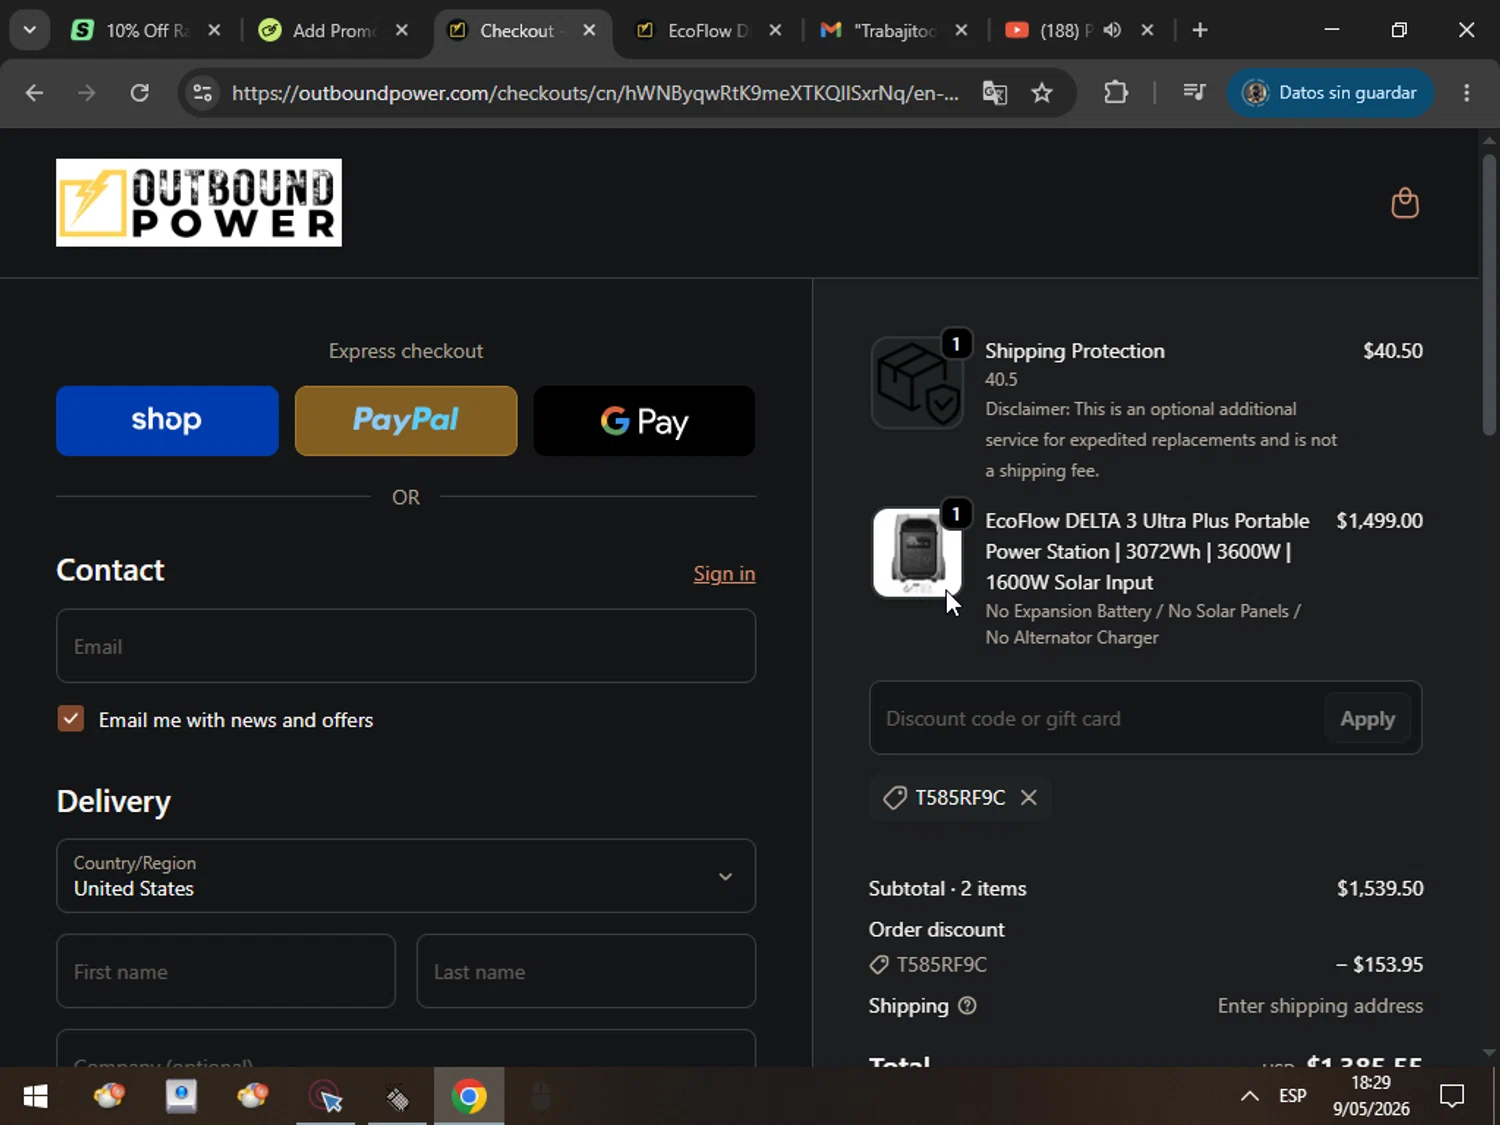The height and width of the screenshot is (1125, 1500).
Task: Mute the audio-playing YouTube tab
Action: click(x=1112, y=30)
